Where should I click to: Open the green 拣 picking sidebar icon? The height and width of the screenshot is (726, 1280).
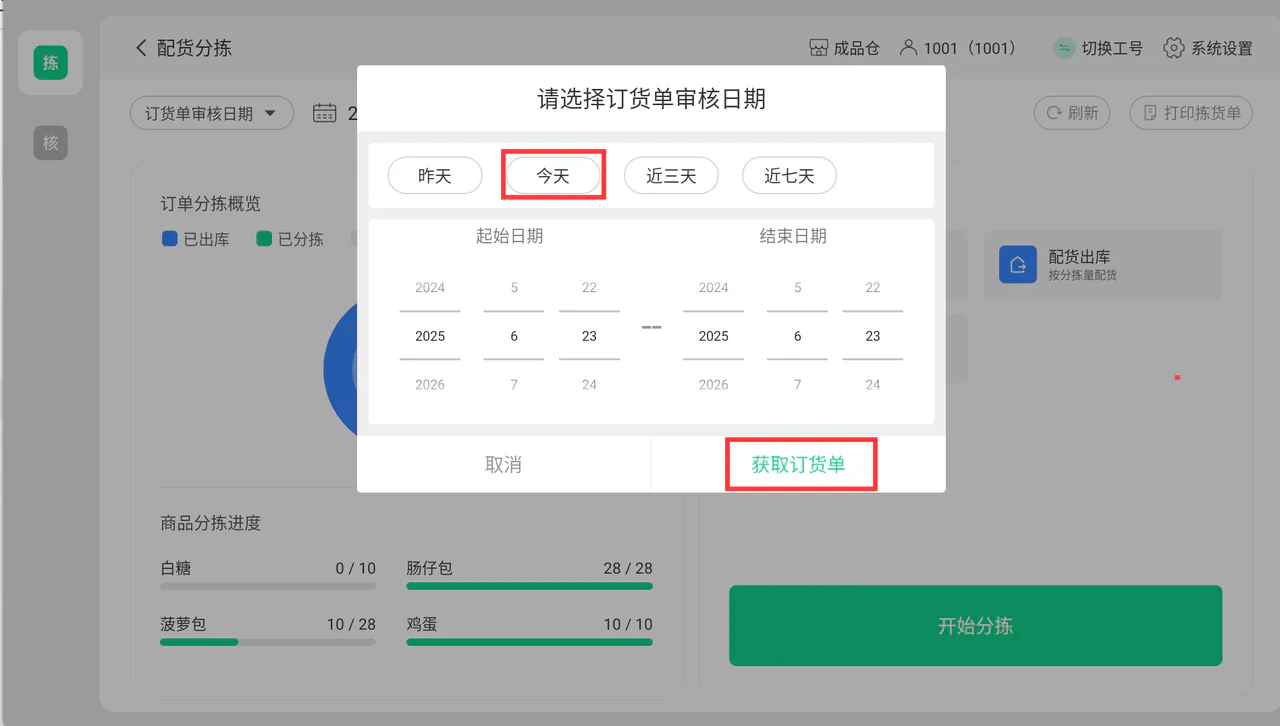click(x=50, y=63)
